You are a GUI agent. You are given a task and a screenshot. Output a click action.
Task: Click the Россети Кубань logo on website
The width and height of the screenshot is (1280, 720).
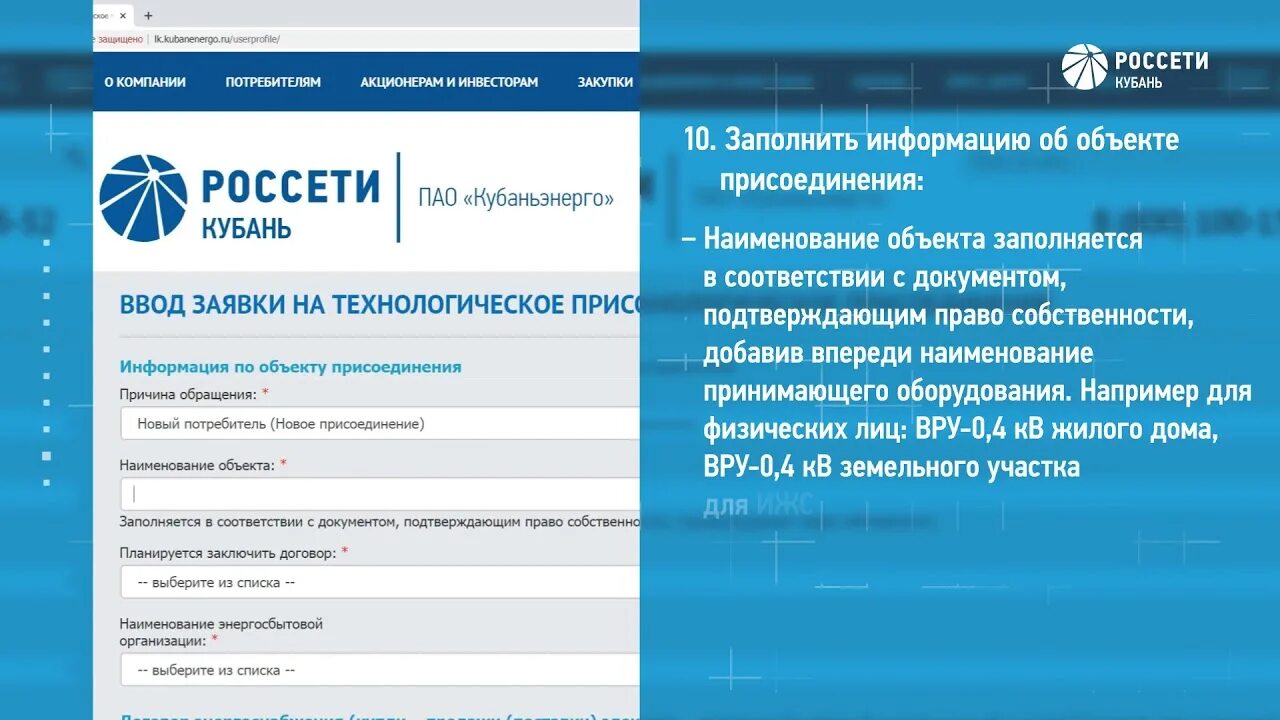coord(240,198)
